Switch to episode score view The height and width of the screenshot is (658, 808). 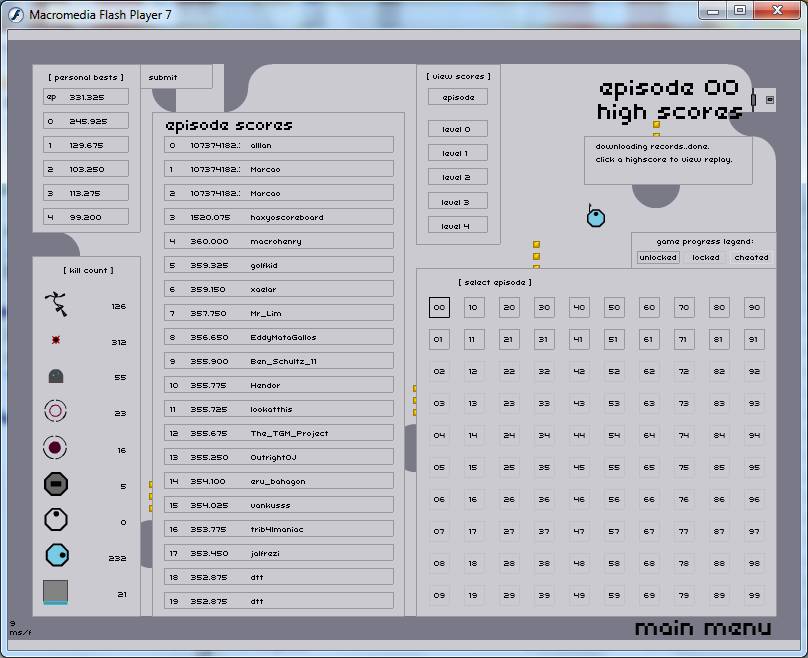[458, 97]
